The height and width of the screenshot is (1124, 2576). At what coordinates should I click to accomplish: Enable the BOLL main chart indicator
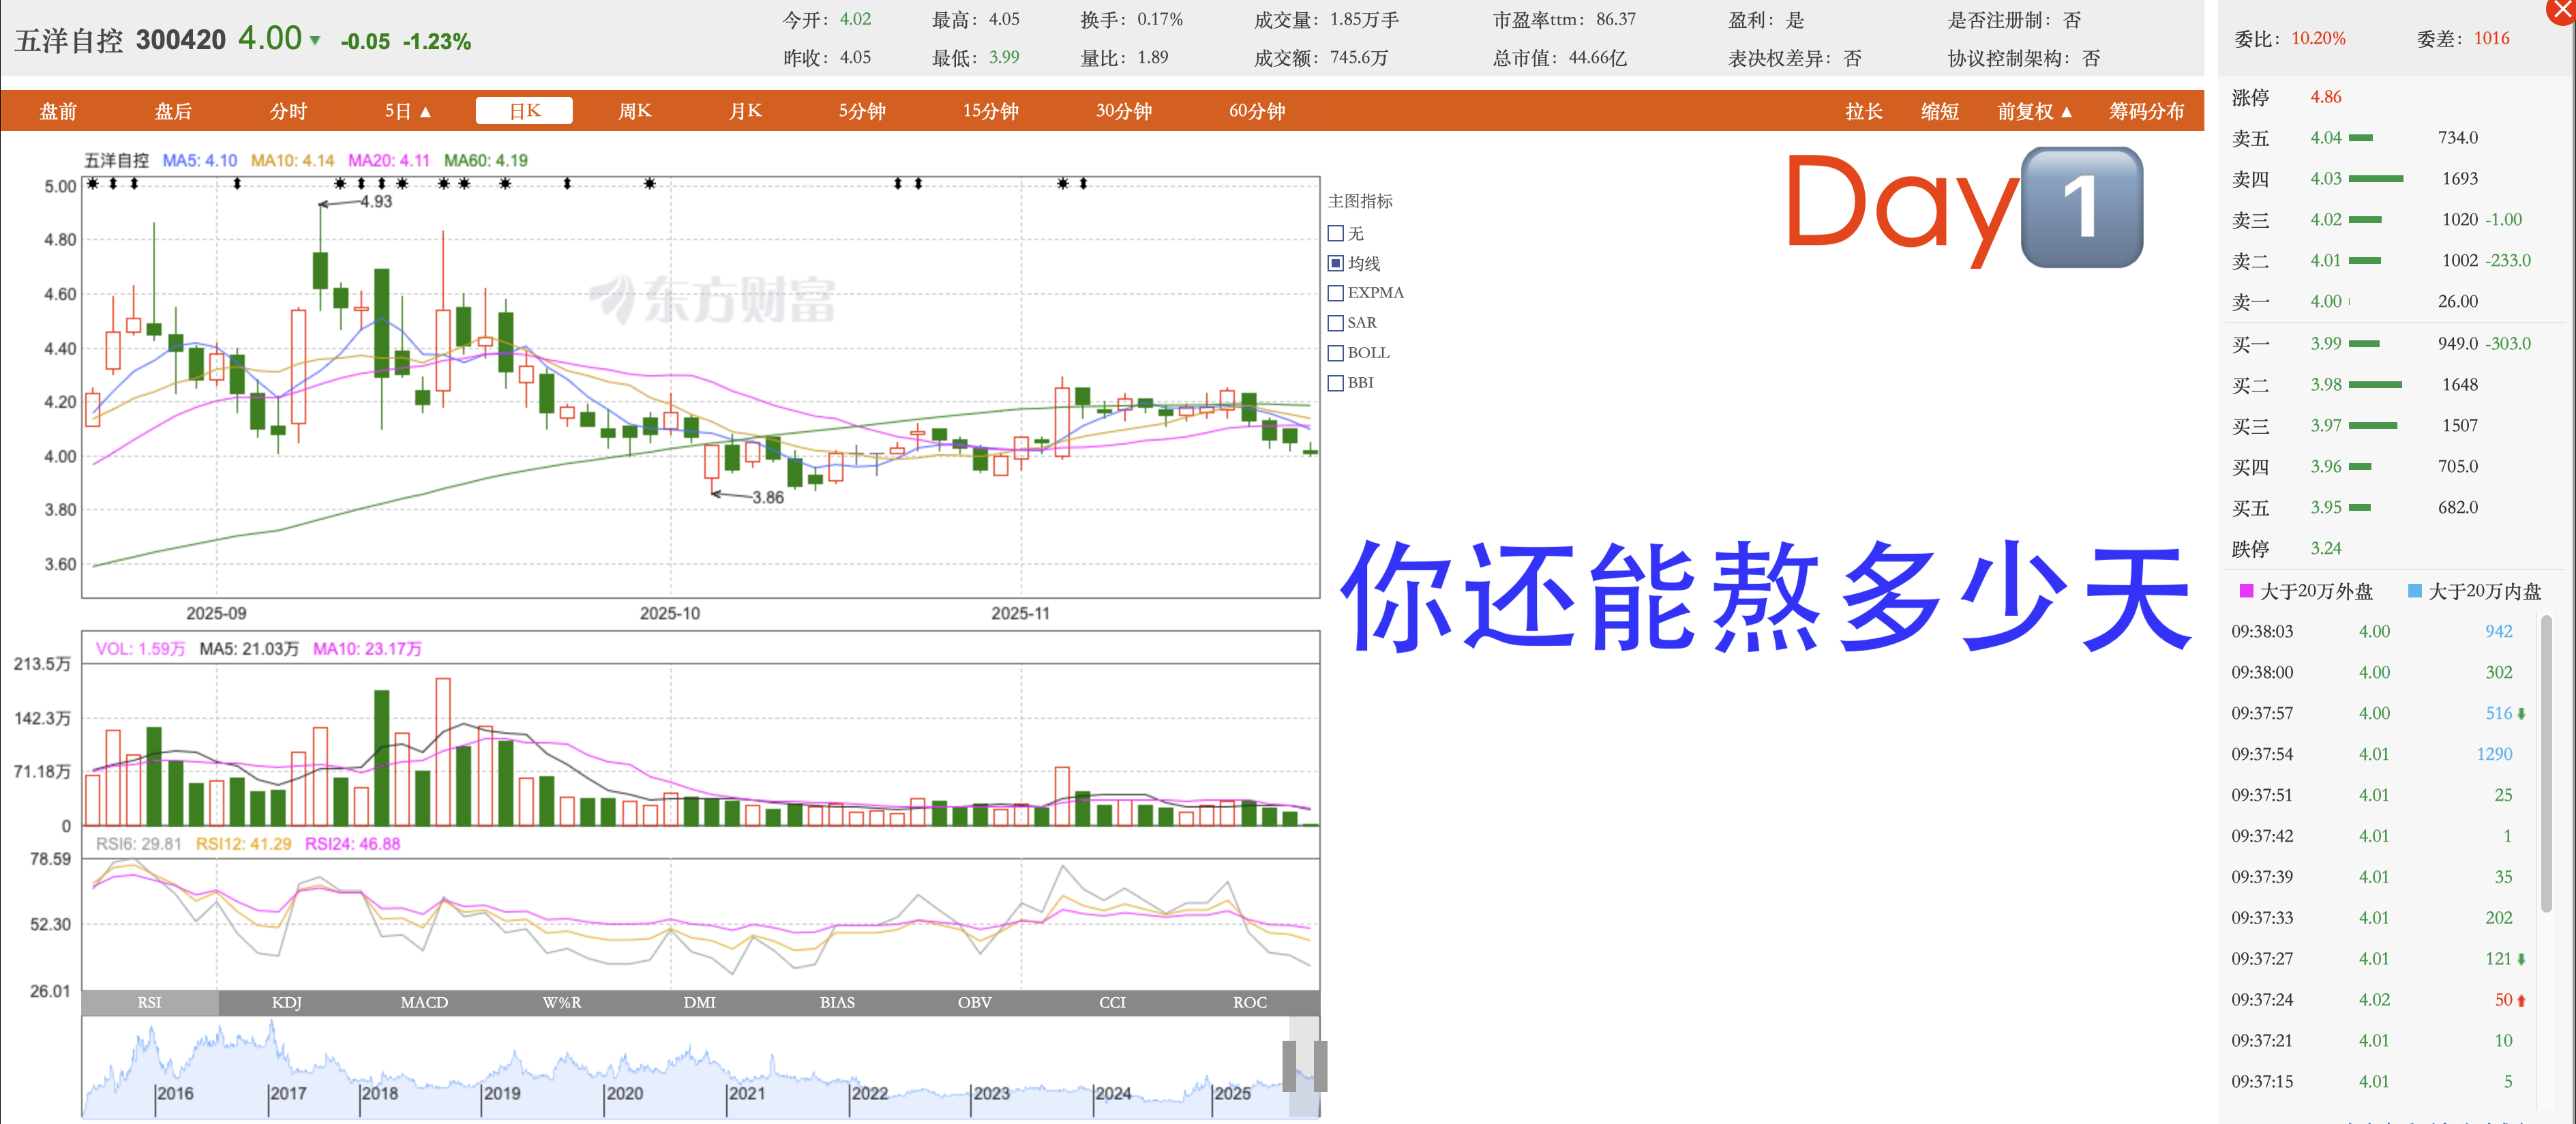pos(1335,353)
